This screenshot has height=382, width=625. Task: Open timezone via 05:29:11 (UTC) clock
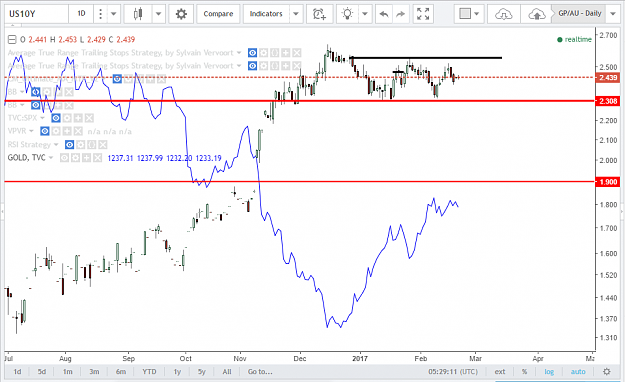pos(453,372)
